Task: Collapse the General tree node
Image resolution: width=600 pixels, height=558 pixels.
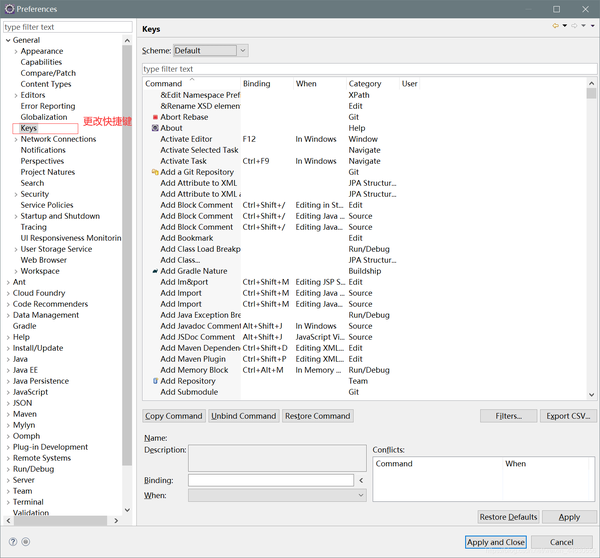Action: pos(8,40)
